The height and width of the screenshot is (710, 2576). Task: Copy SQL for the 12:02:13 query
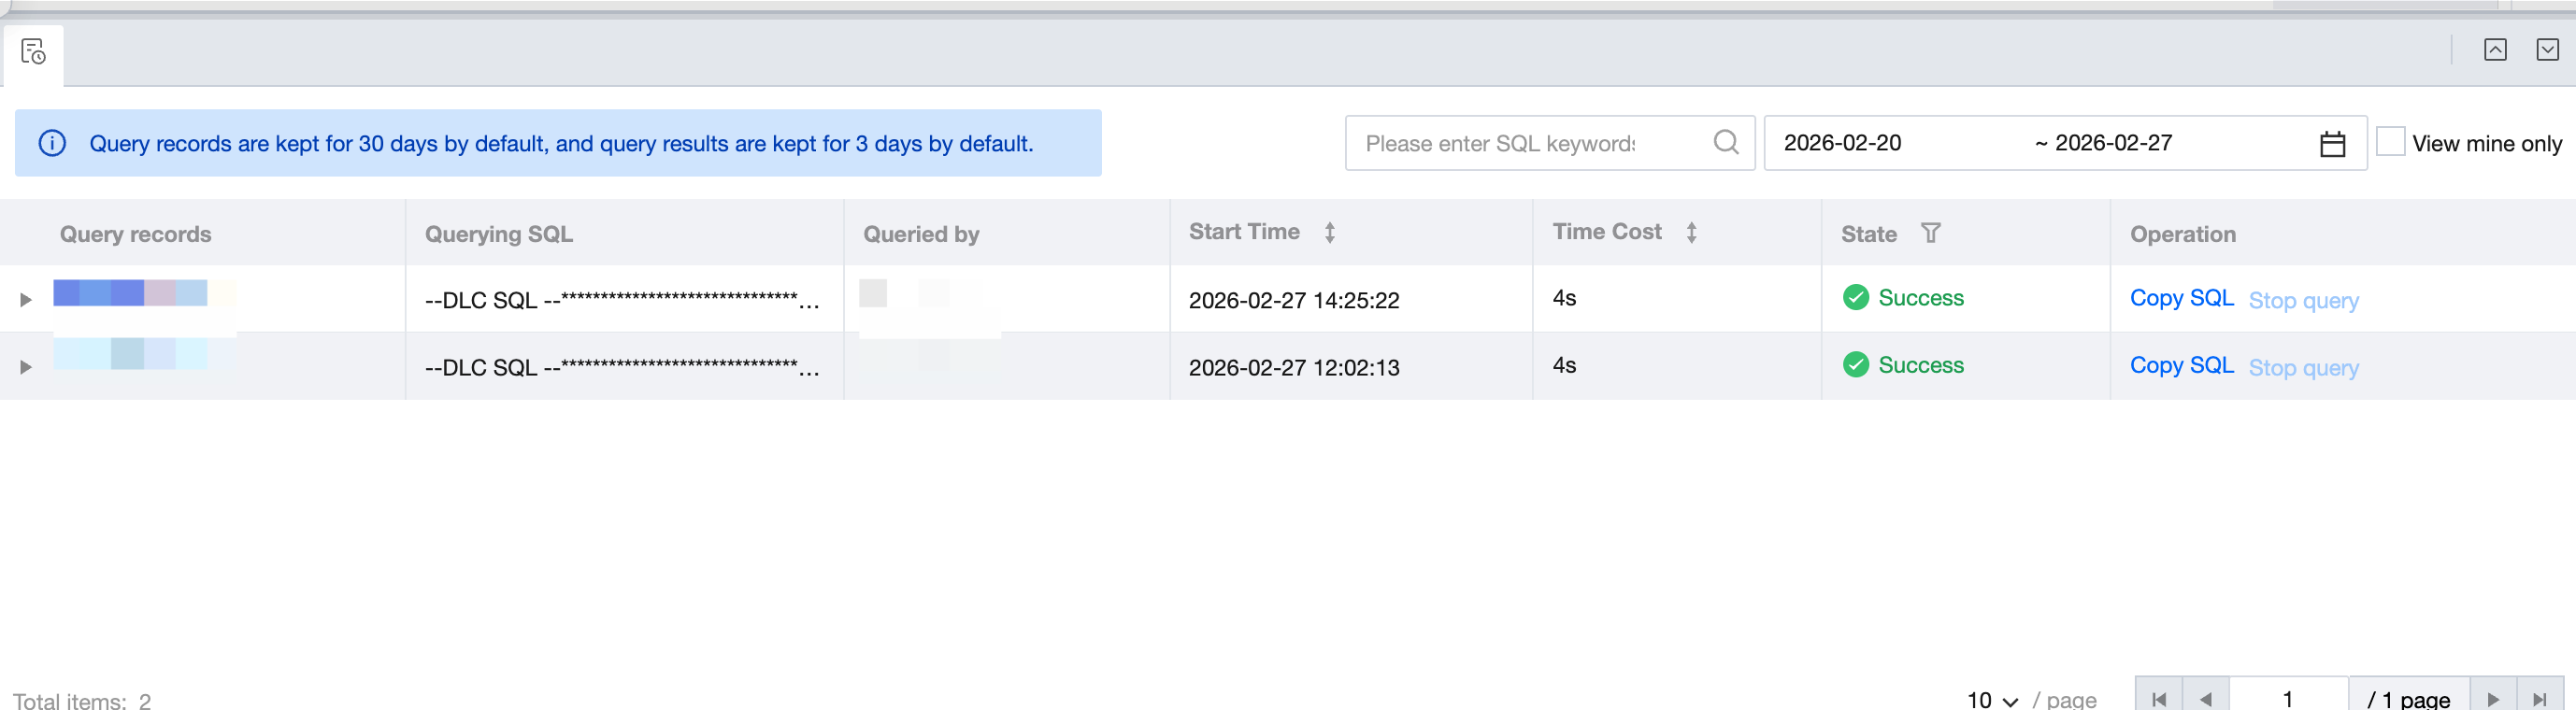(x=2181, y=365)
